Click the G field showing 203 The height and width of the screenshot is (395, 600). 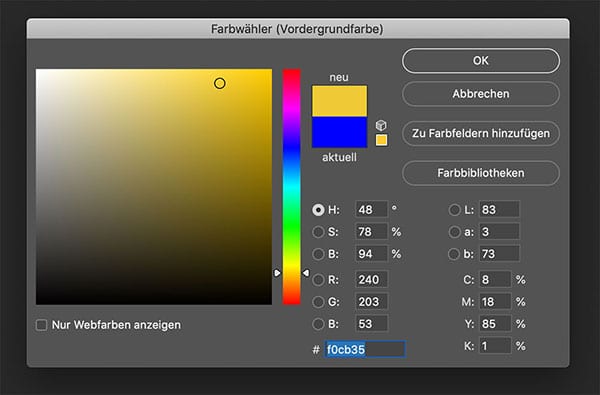[x=372, y=302]
